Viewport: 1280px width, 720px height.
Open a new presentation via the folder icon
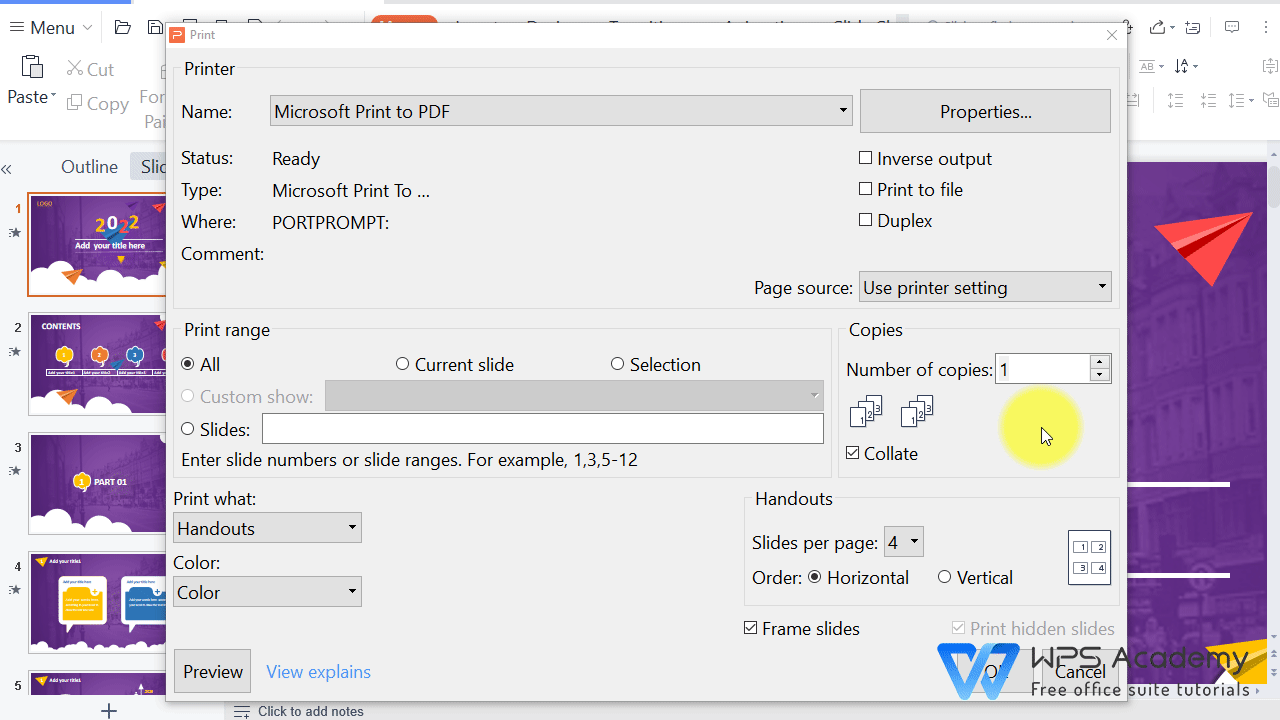[x=122, y=27]
